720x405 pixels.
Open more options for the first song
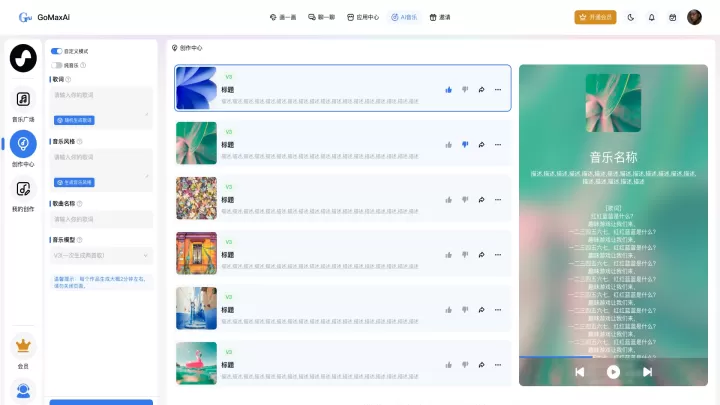pos(497,89)
